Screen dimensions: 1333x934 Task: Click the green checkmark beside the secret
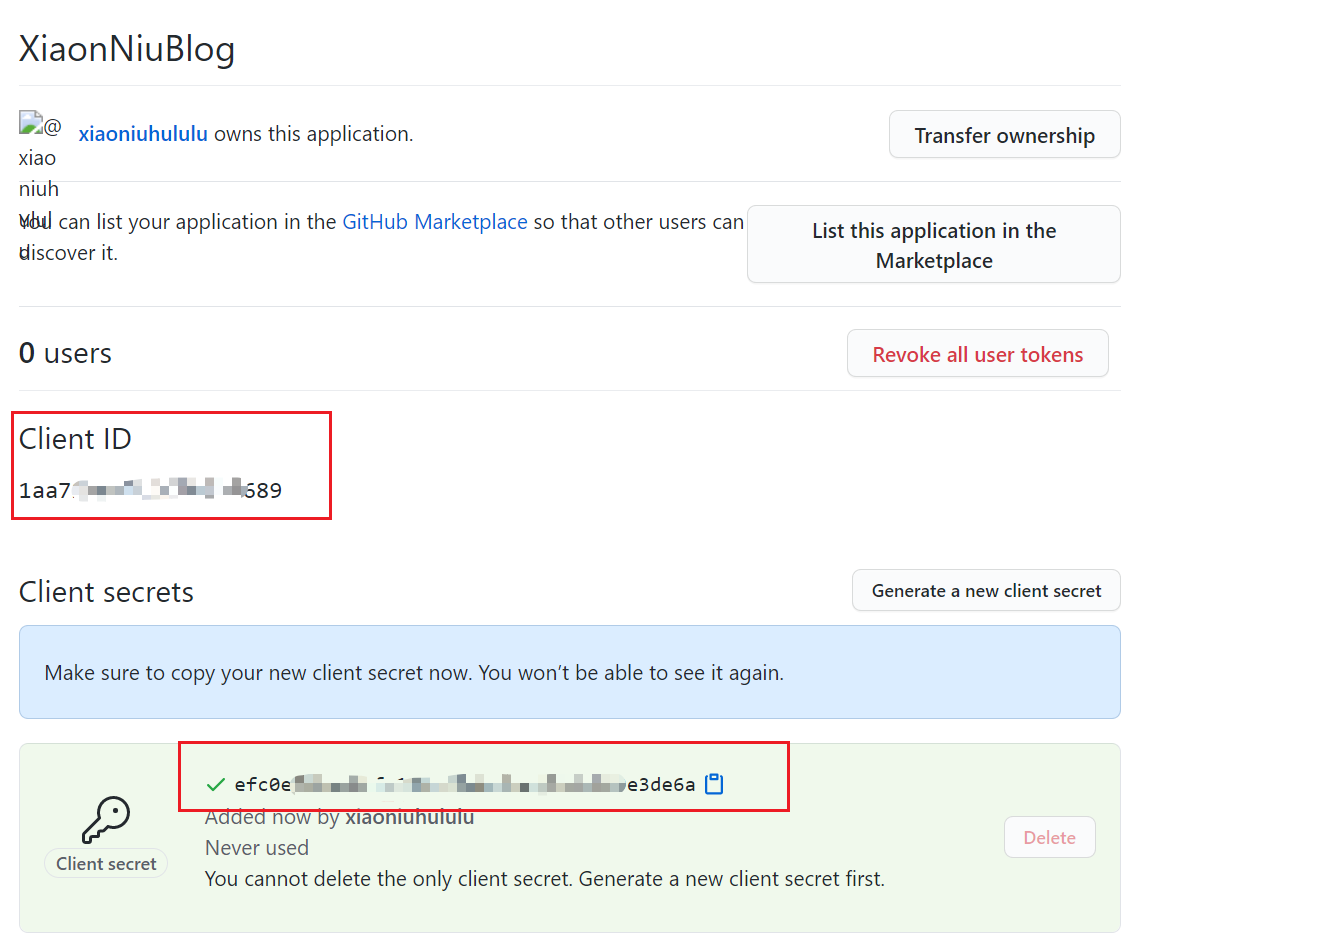[x=215, y=784]
